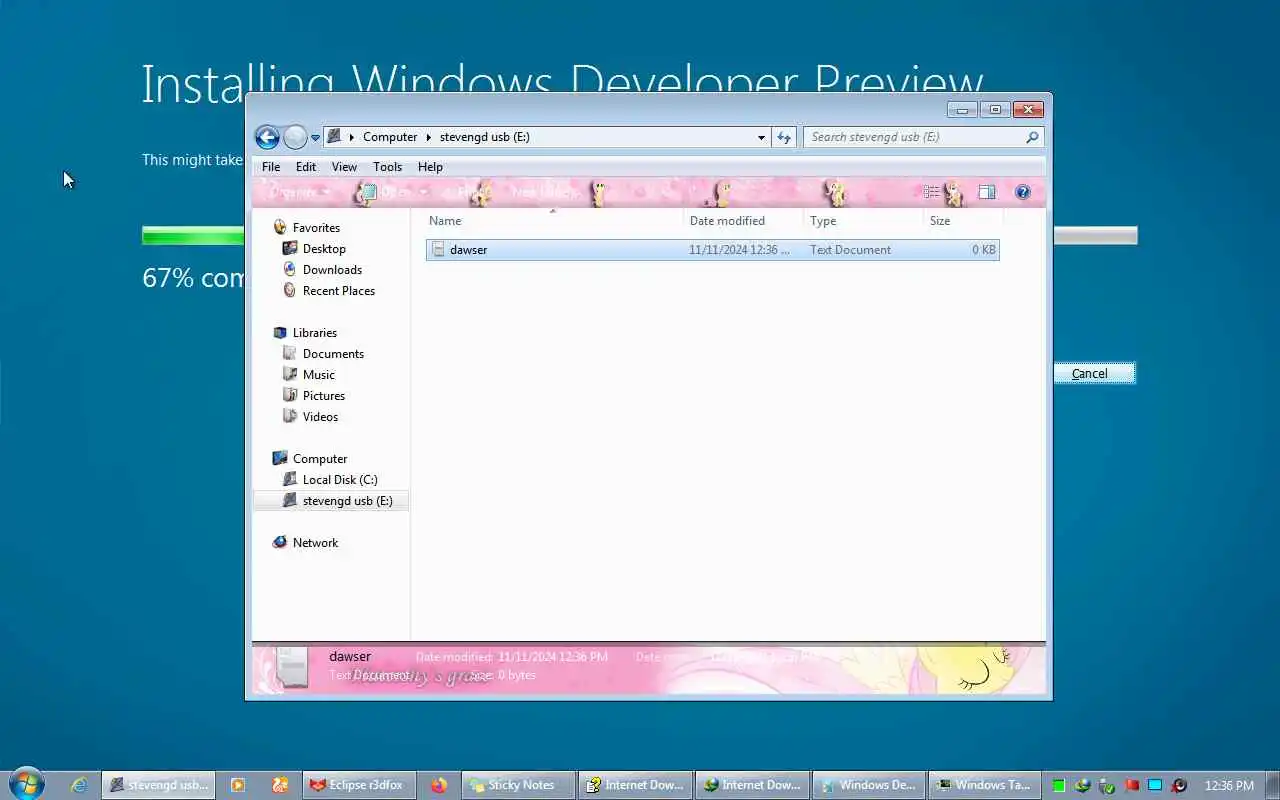Image resolution: width=1280 pixels, height=800 pixels.
Task: Open Local Disk (C:) in navigation pane
Action: (x=340, y=480)
